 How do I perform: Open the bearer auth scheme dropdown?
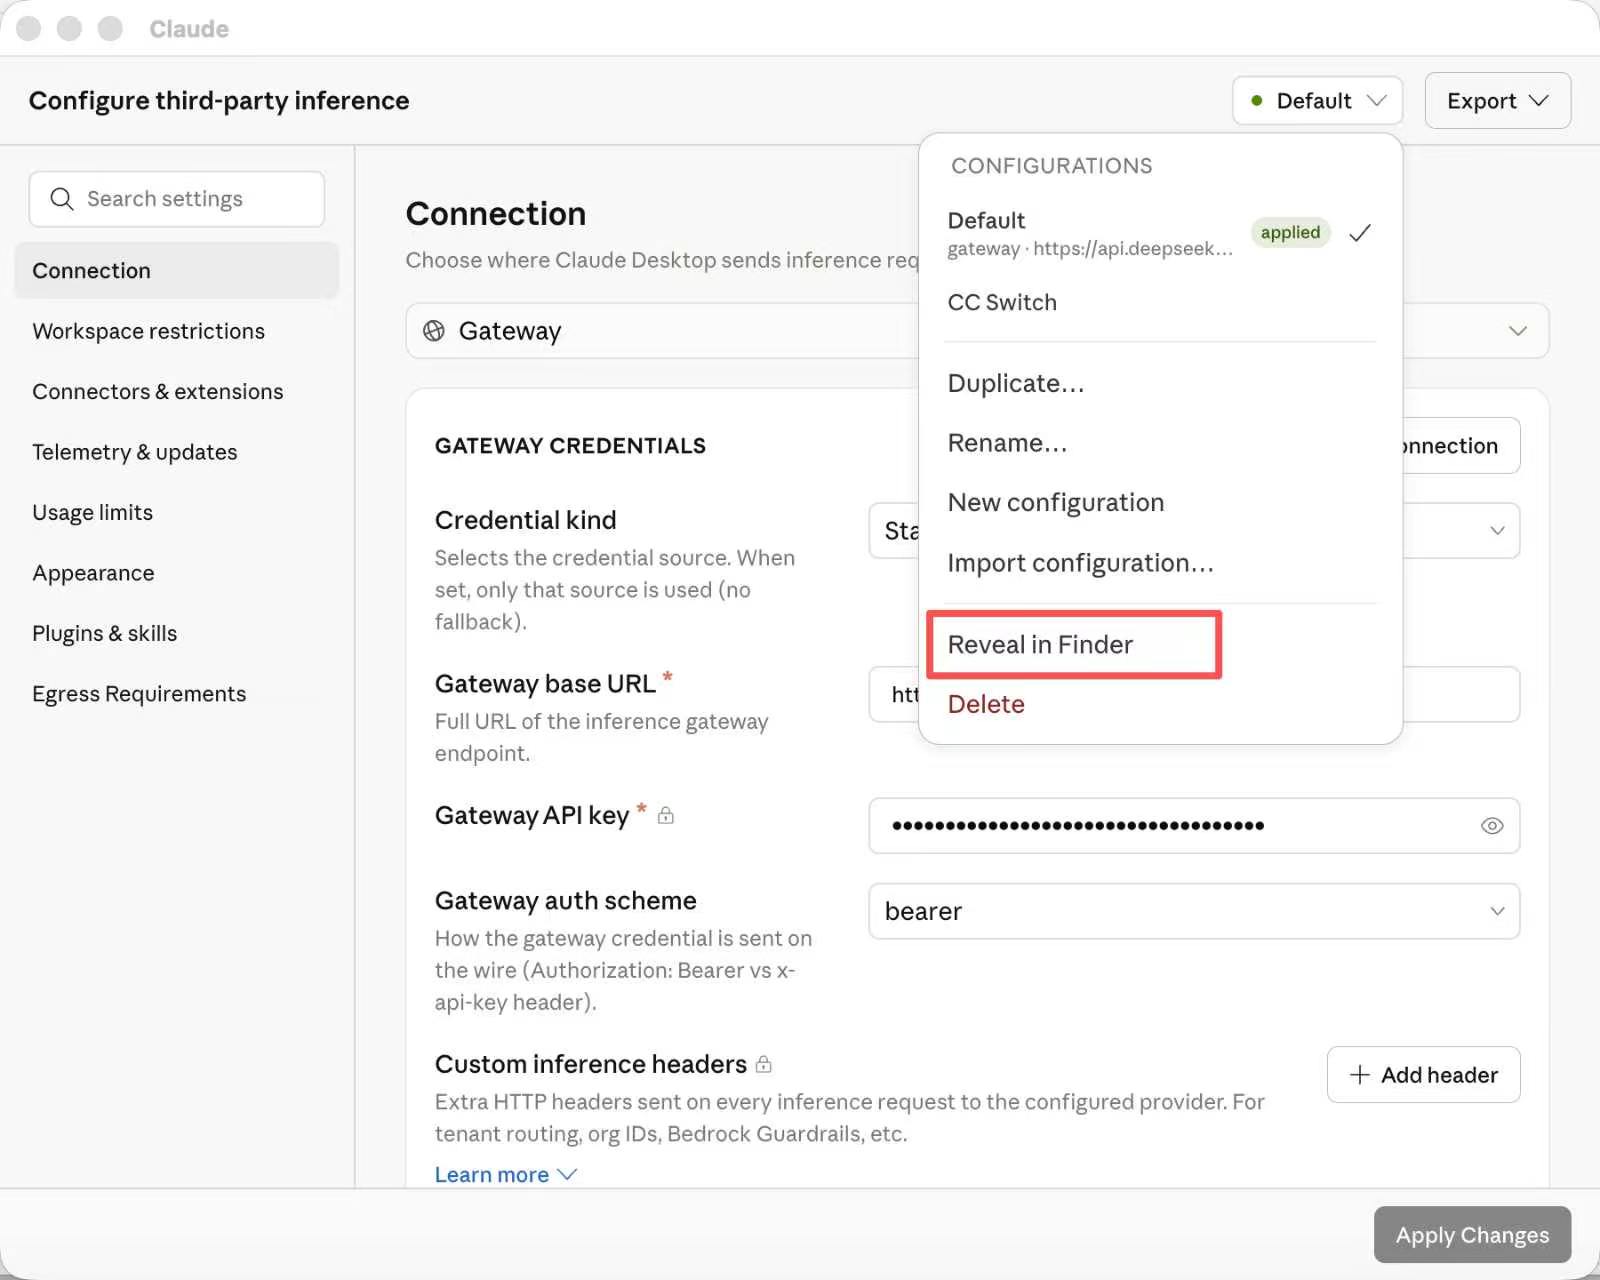[1194, 911]
